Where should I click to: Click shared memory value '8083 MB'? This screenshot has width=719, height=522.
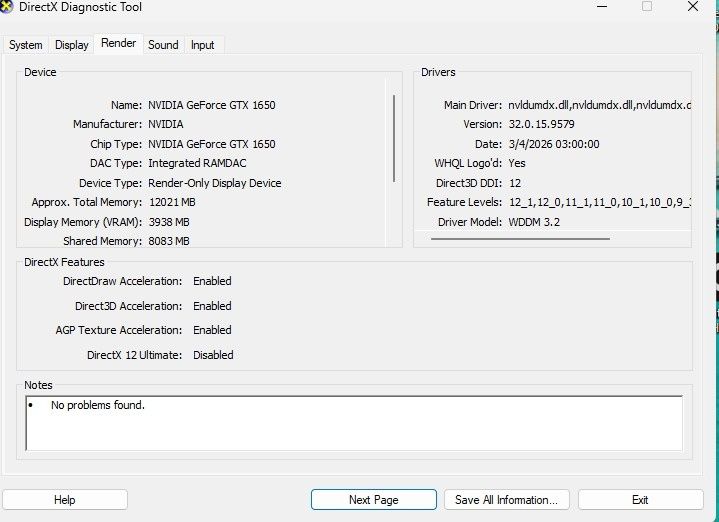click(169, 241)
